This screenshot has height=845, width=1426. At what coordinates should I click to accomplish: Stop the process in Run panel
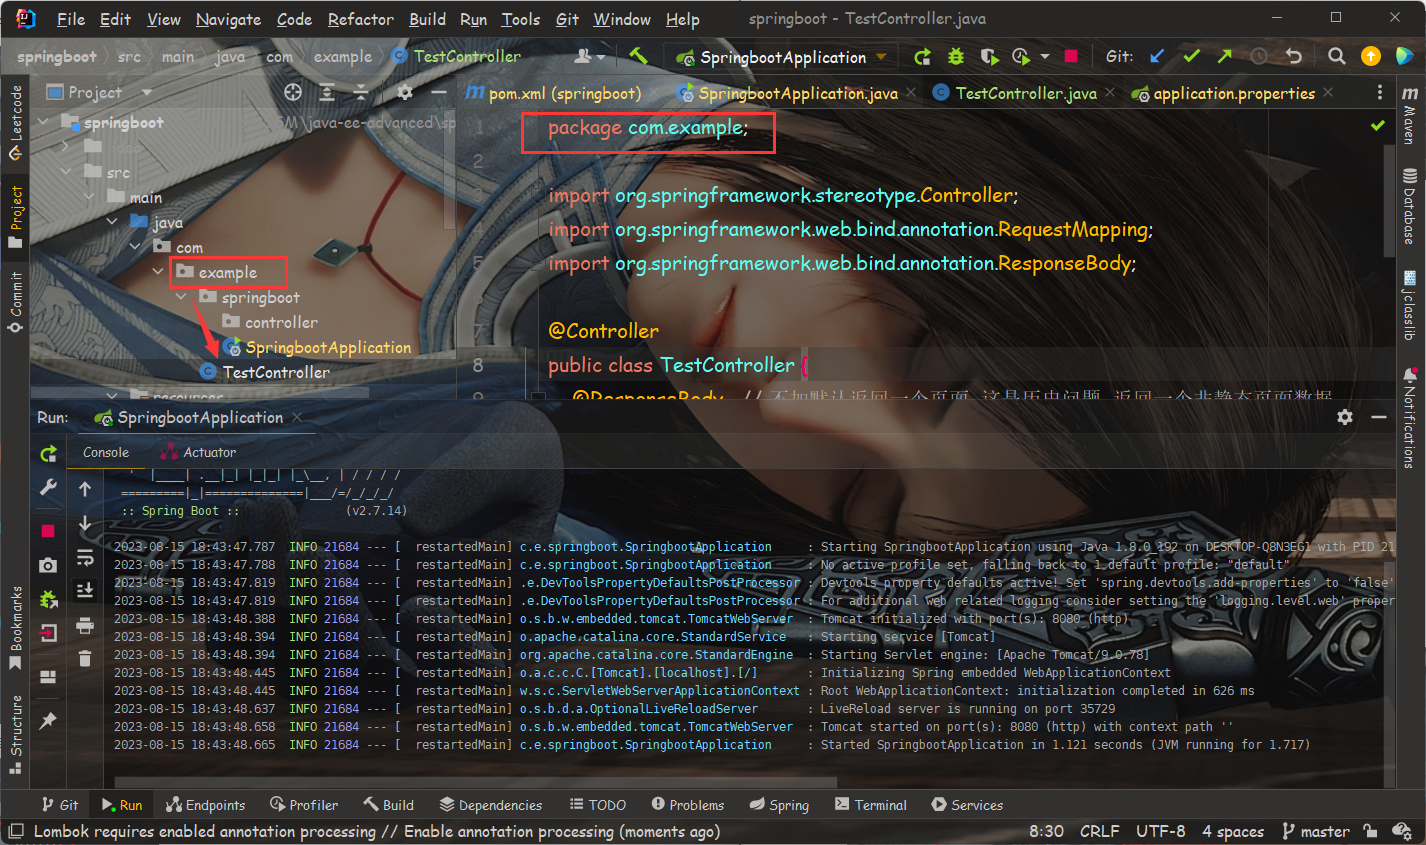(48, 530)
